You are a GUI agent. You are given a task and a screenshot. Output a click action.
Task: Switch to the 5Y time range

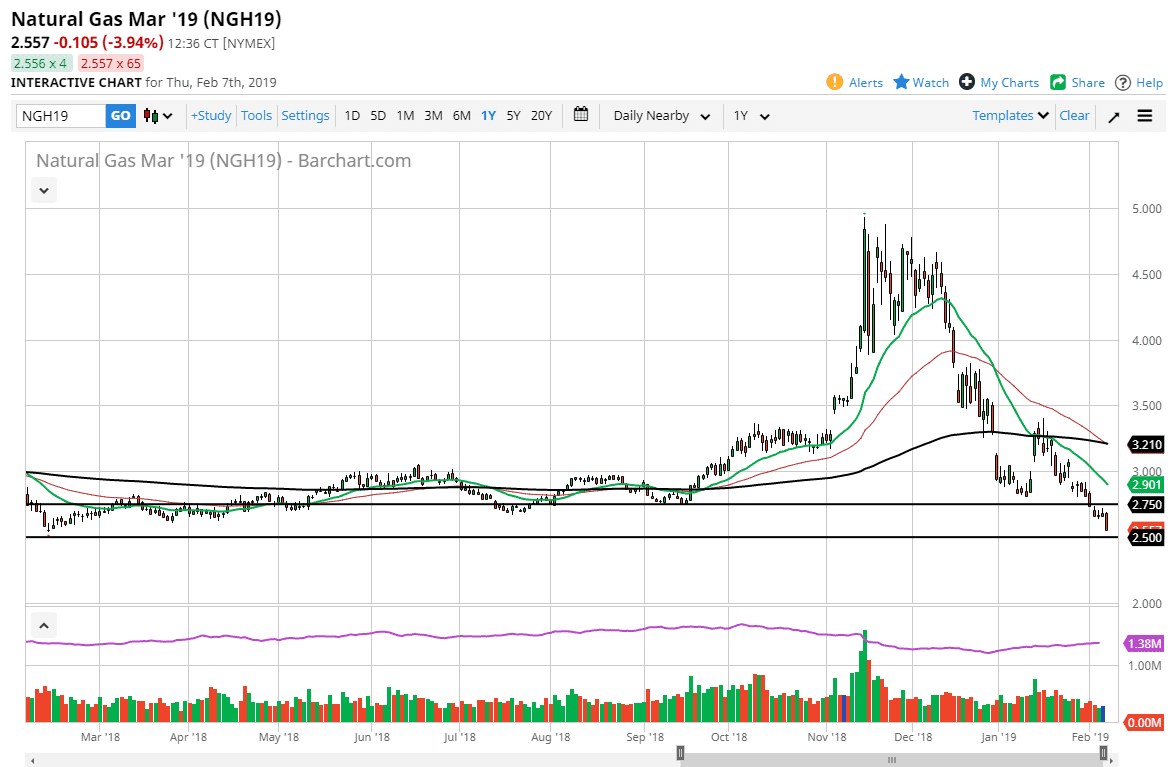tap(513, 116)
